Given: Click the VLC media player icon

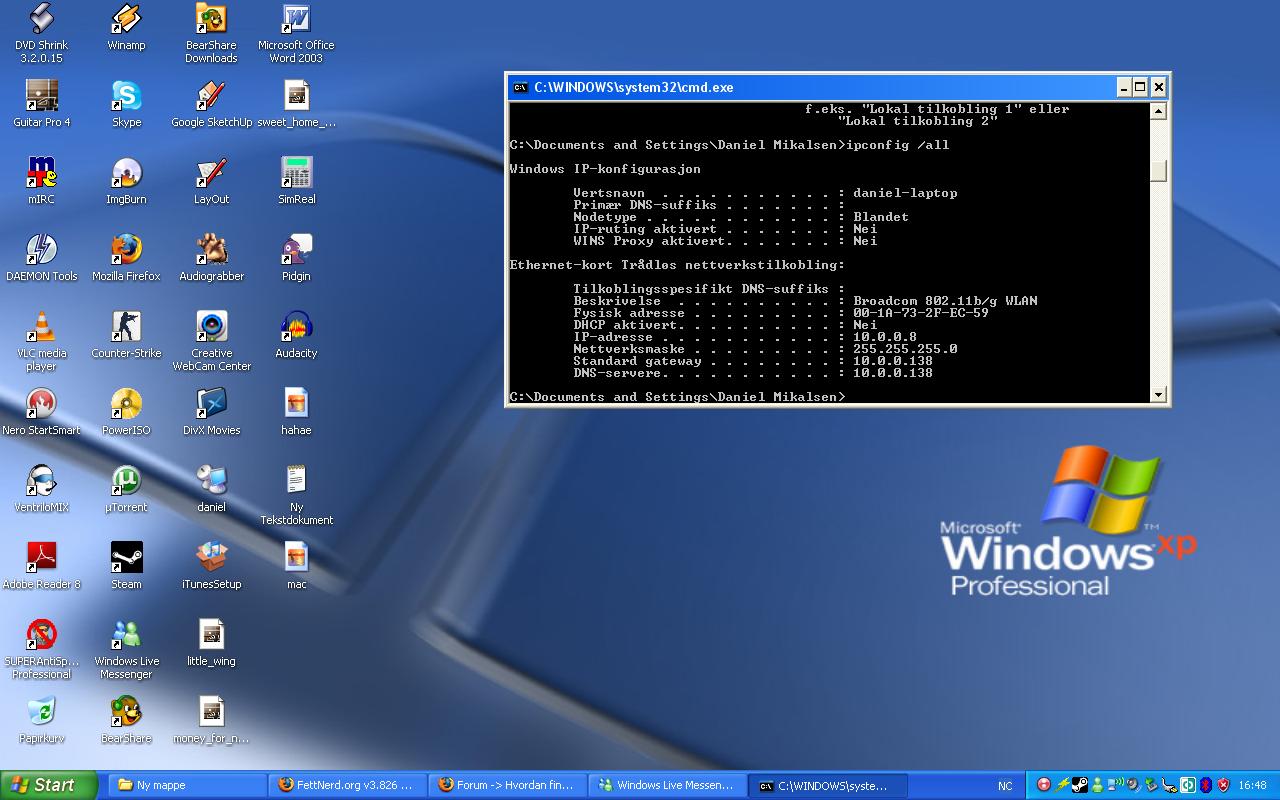Looking at the screenshot, I should click(41, 341).
